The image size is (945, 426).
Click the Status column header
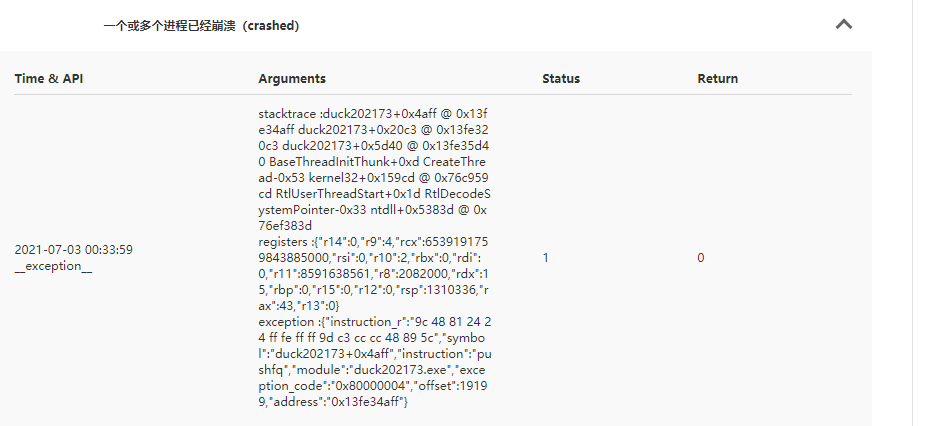[561, 79]
